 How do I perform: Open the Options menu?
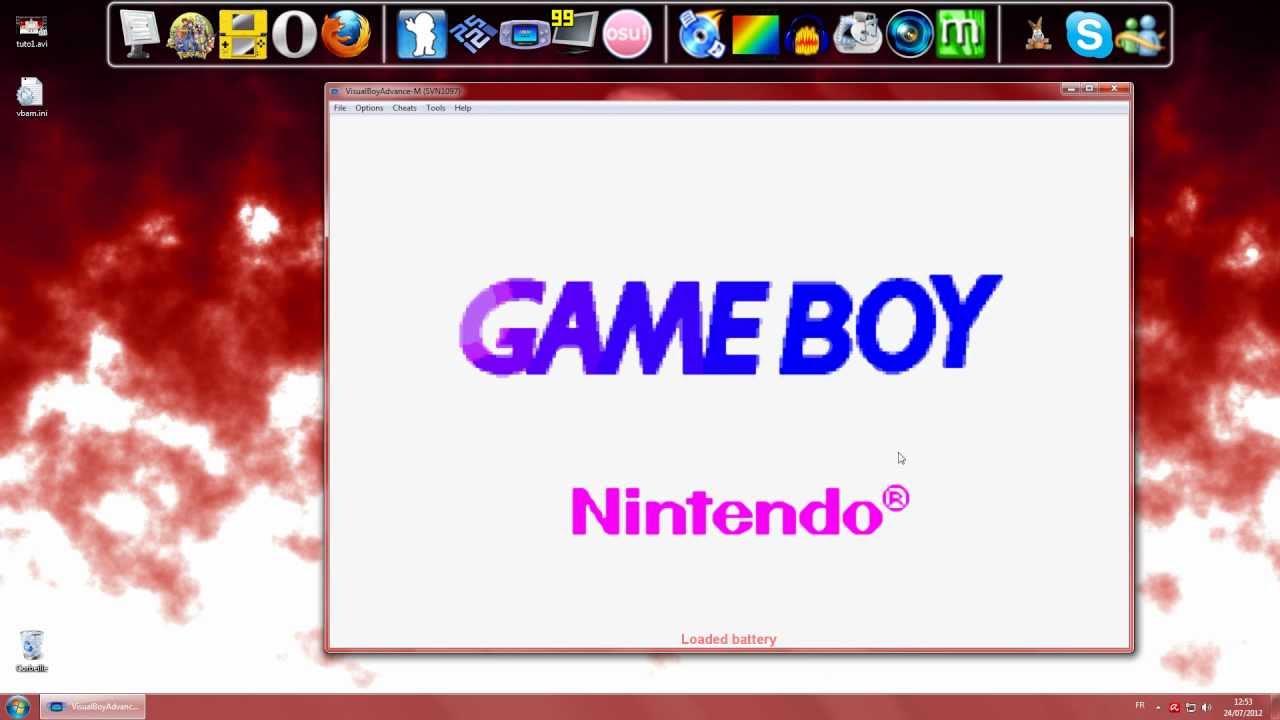pyautogui.click(x=369, y=108)
